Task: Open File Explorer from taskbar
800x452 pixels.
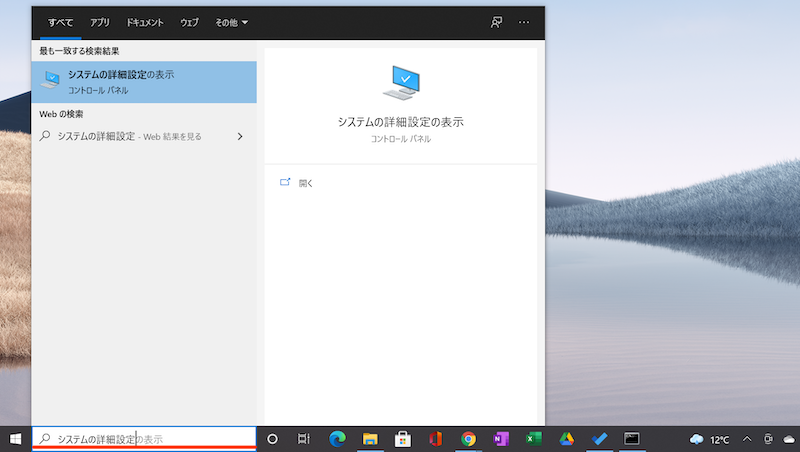Action: [x=370, y=439]
